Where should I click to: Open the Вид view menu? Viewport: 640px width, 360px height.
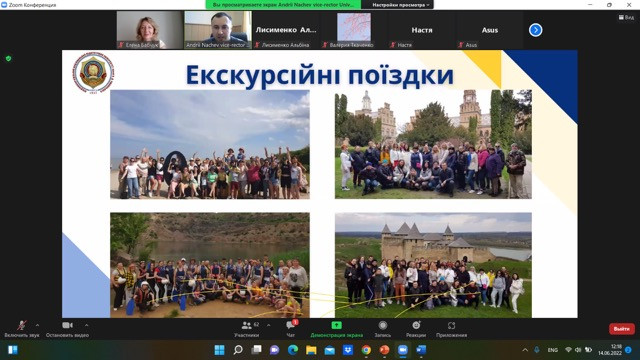(x=626, y=17)
